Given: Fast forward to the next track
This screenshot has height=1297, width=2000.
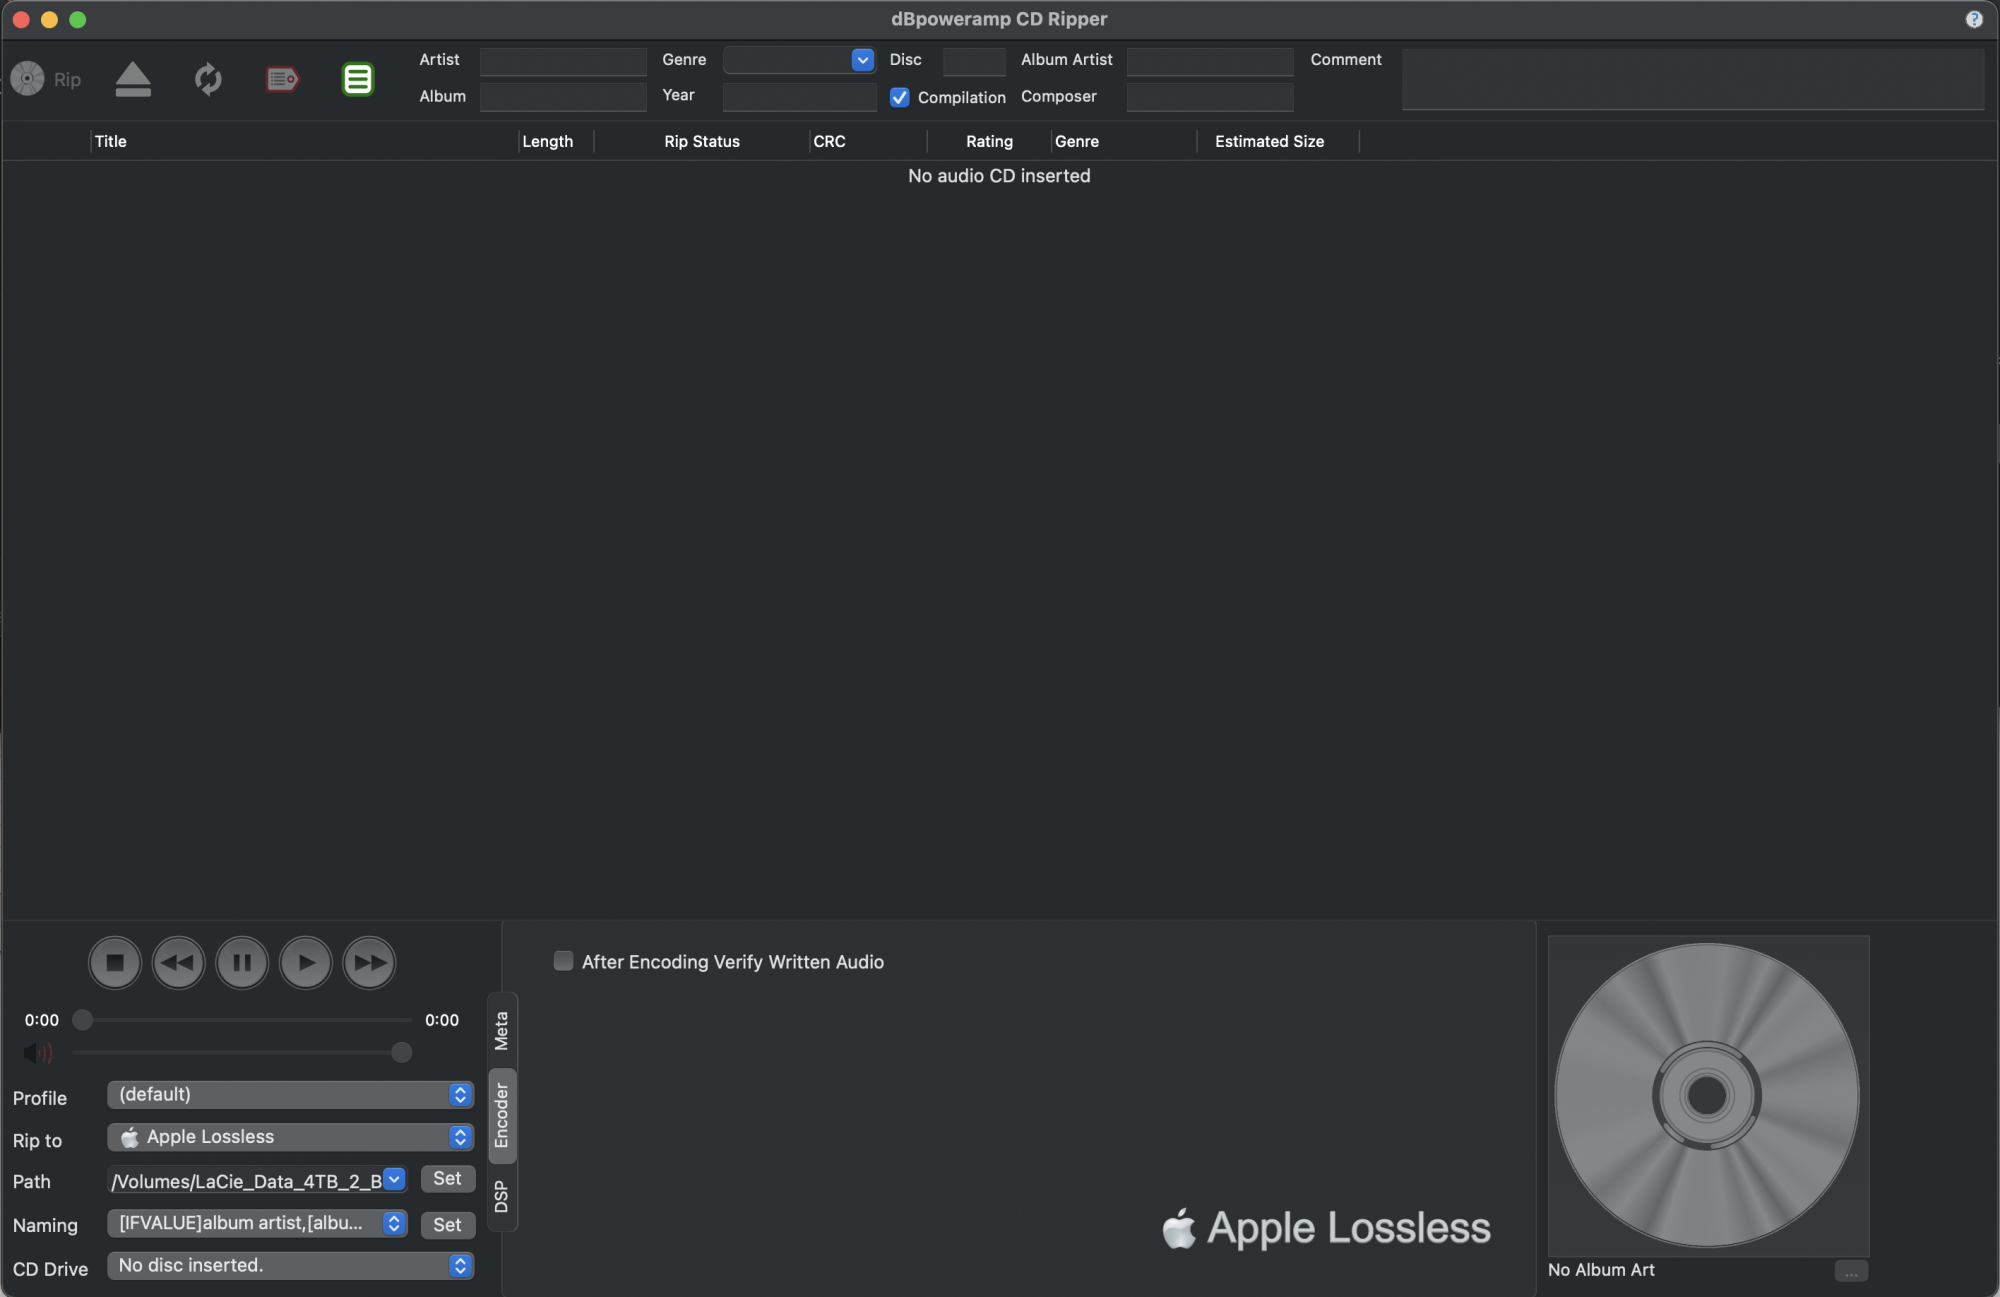Looking at the screenshot, I should click(369, 963).
